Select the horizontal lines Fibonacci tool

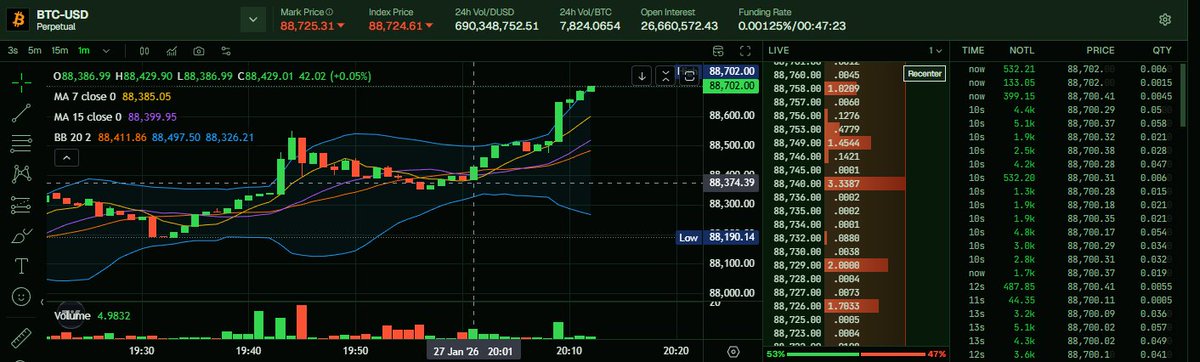(x=20, y=145)
